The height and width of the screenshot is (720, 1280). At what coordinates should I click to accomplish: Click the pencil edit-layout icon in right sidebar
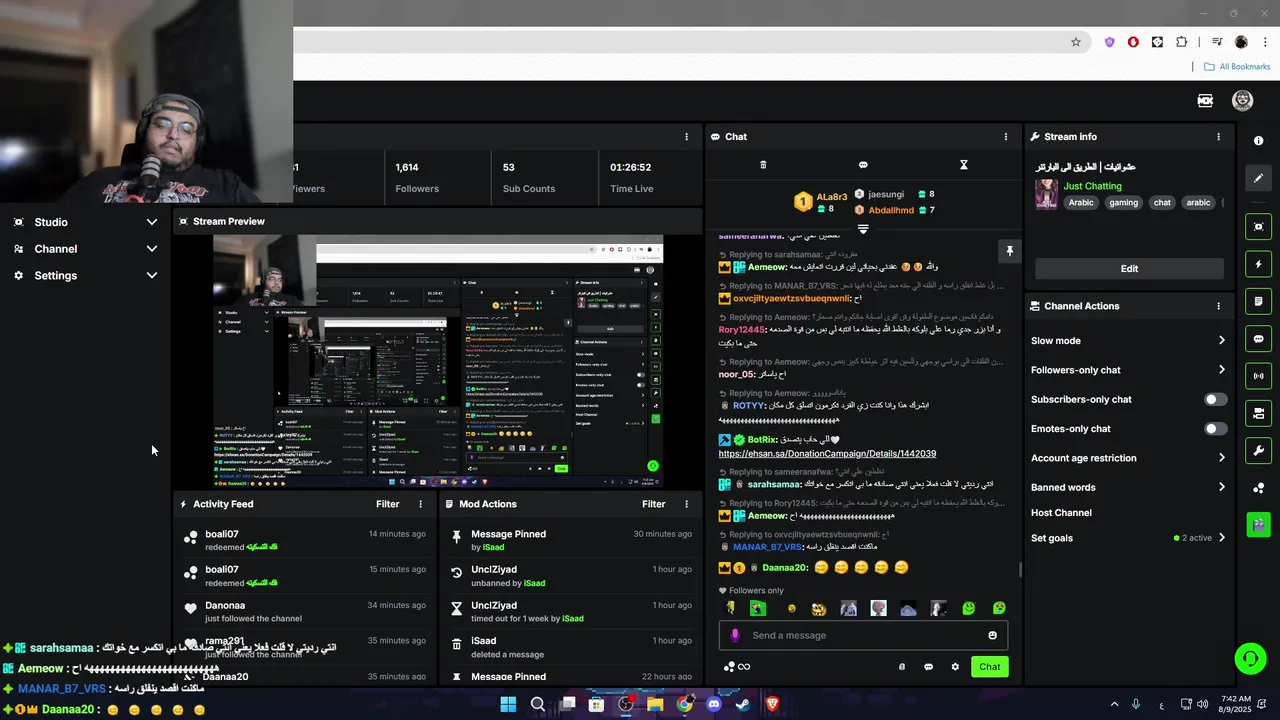(1259, 178)
